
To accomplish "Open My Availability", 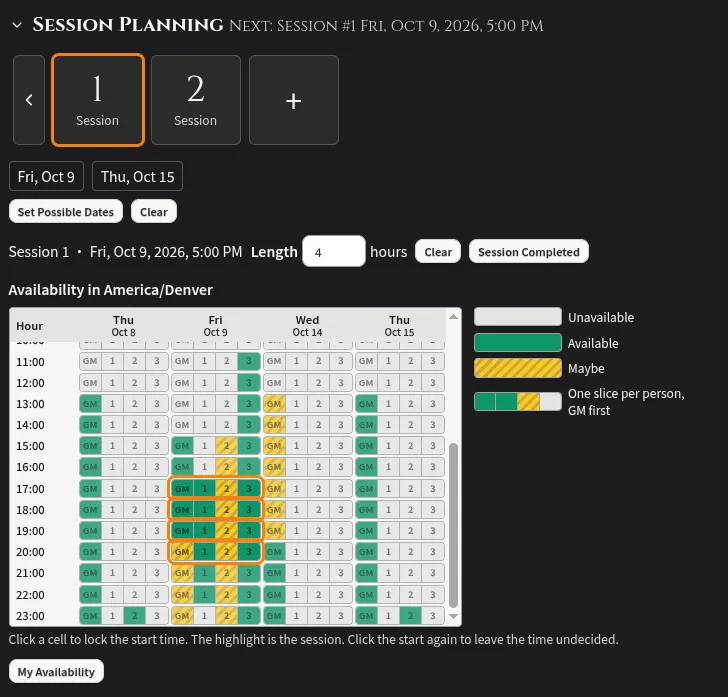I will (56, 671).
